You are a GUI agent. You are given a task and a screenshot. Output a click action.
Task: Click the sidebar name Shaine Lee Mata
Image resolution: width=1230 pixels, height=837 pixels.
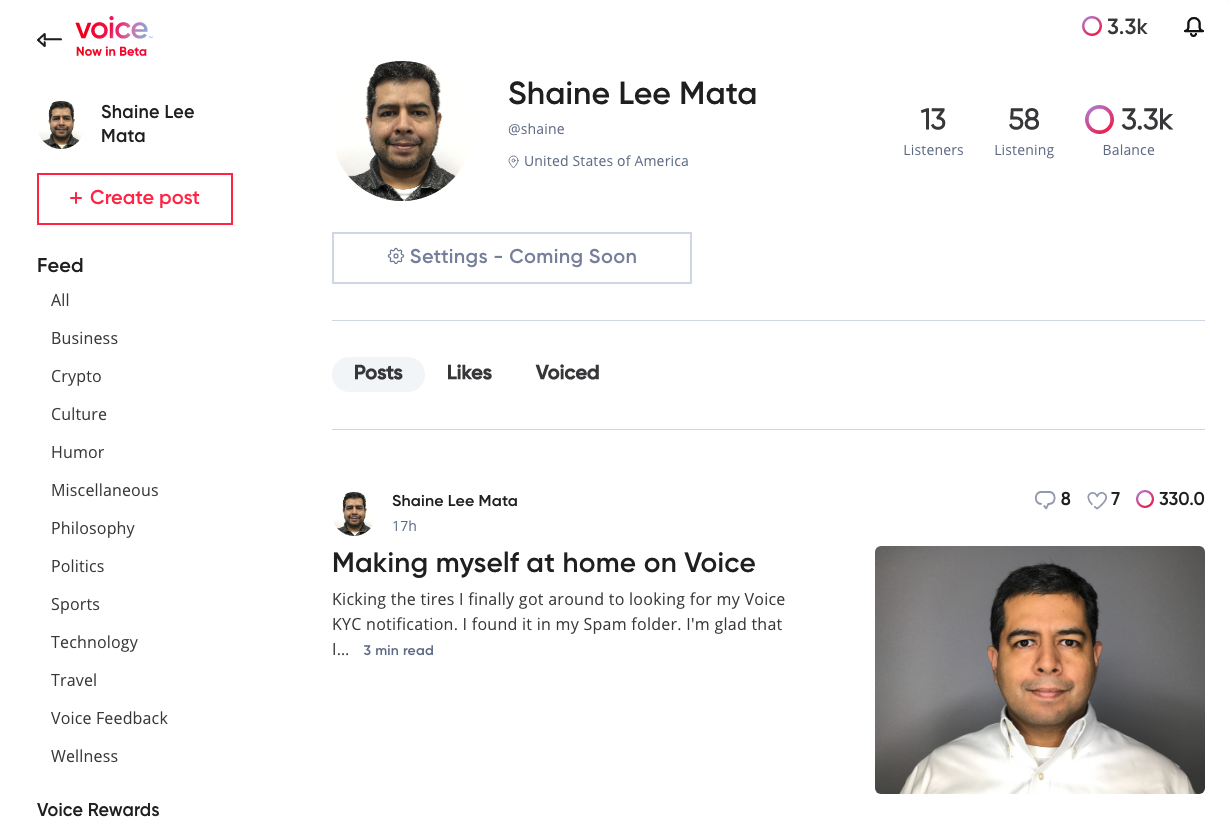point(148,124)
